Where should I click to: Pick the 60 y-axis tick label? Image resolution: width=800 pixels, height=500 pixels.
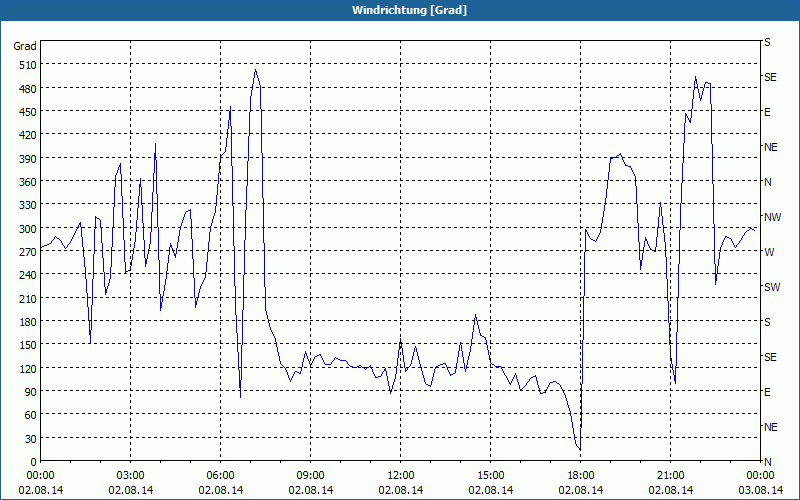pos(31,415)
